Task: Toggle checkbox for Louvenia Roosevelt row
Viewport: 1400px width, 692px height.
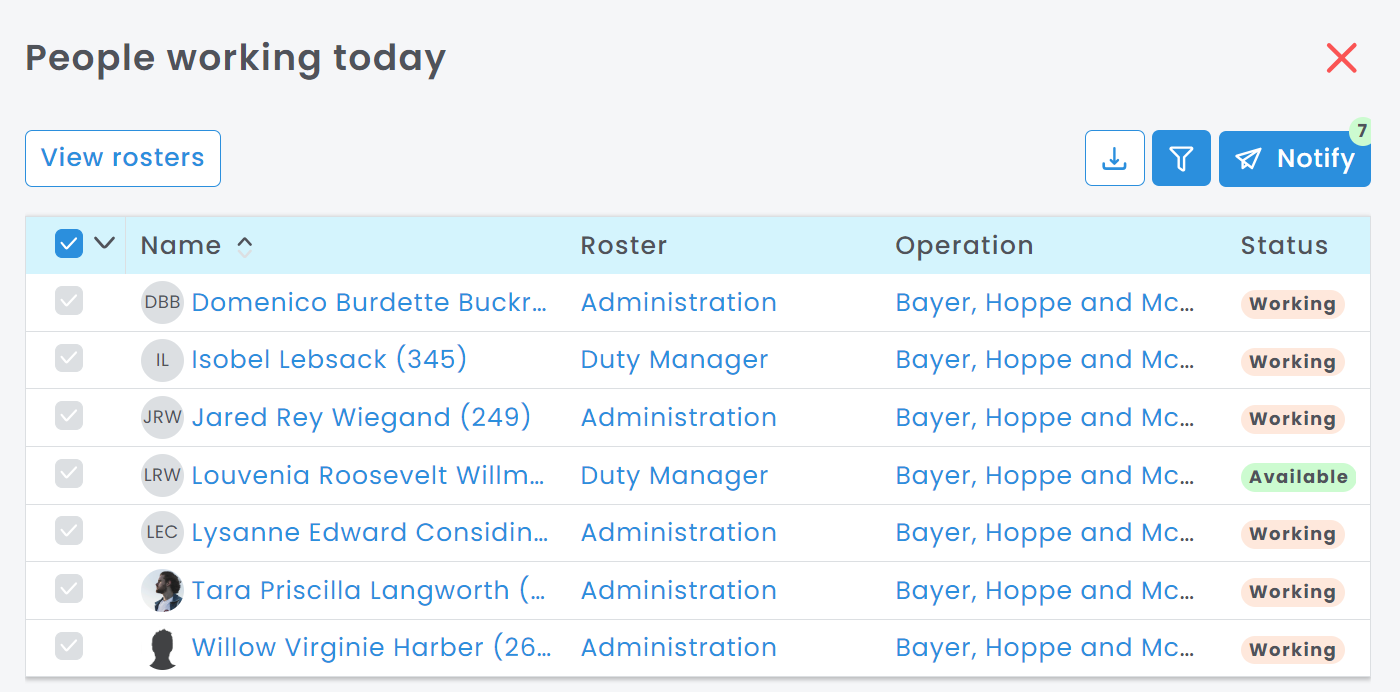Action: click(x=69, y=474)
